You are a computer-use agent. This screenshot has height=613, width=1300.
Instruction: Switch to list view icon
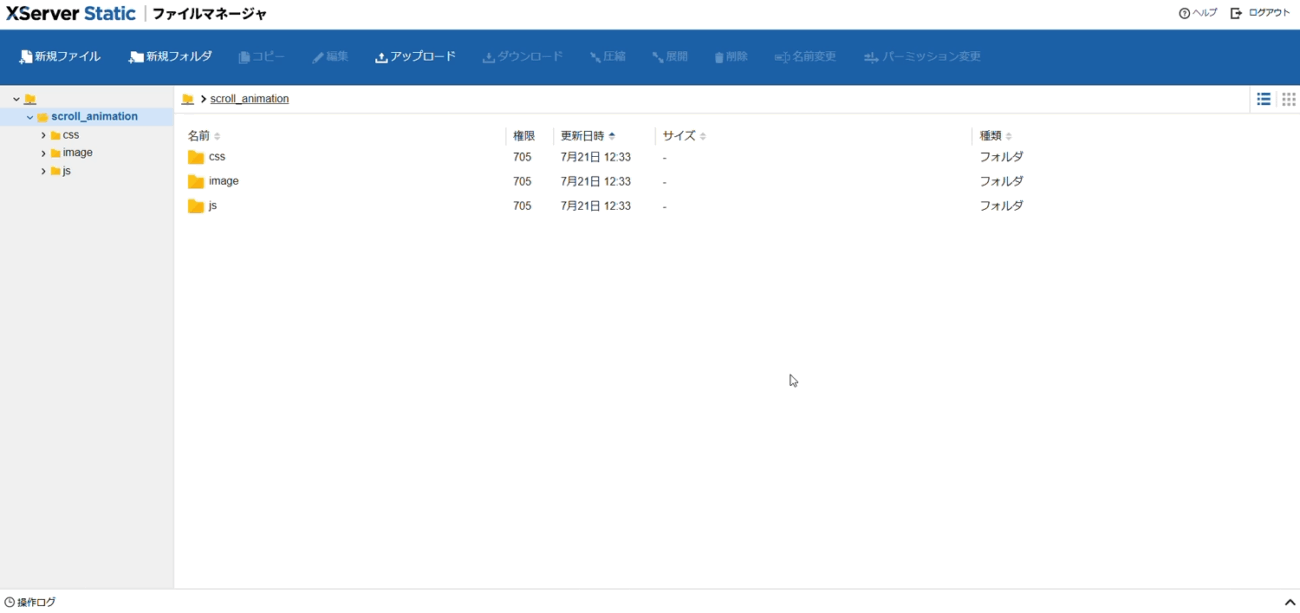coord(1264,99)
